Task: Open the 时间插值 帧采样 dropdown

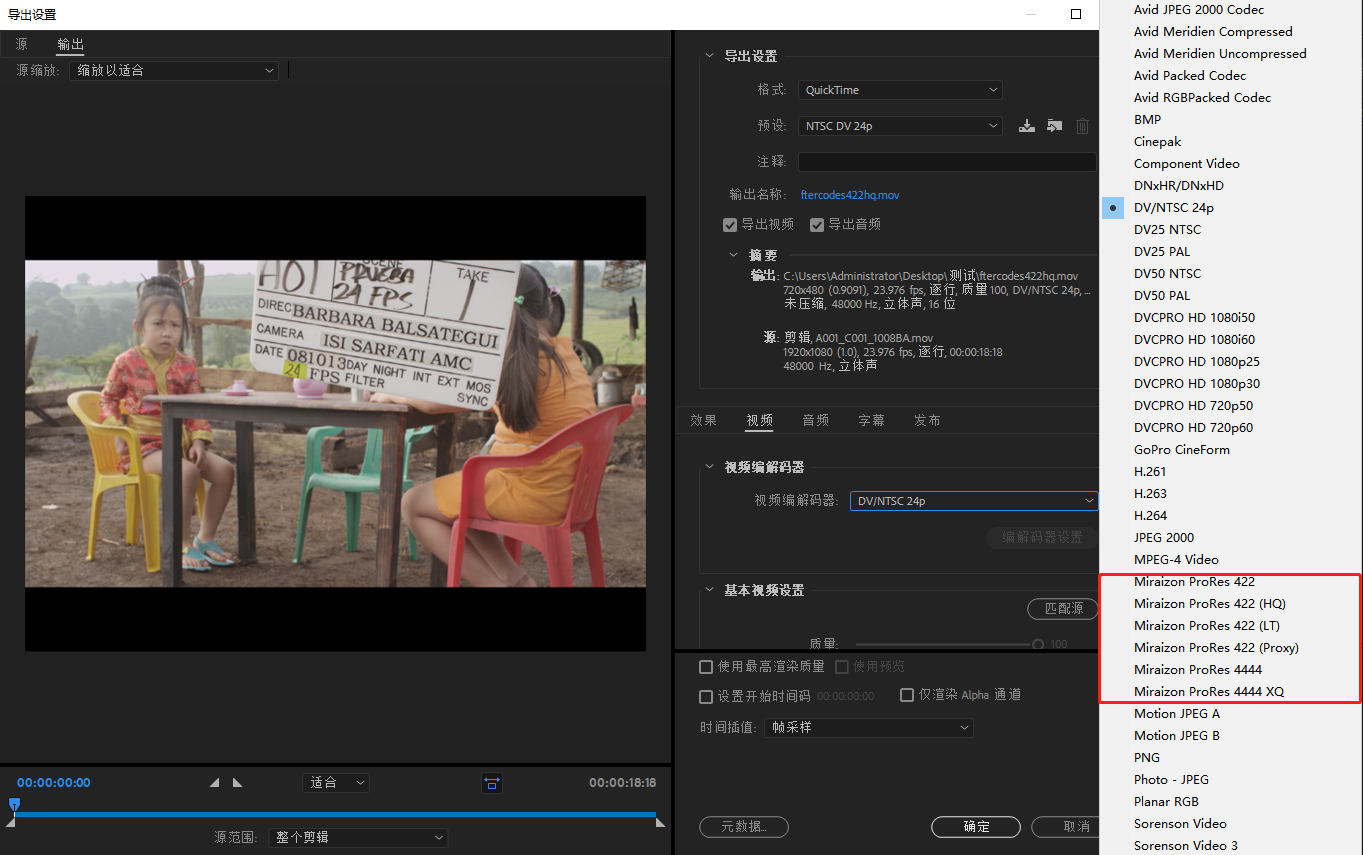Action: click(x=869, y=728)
